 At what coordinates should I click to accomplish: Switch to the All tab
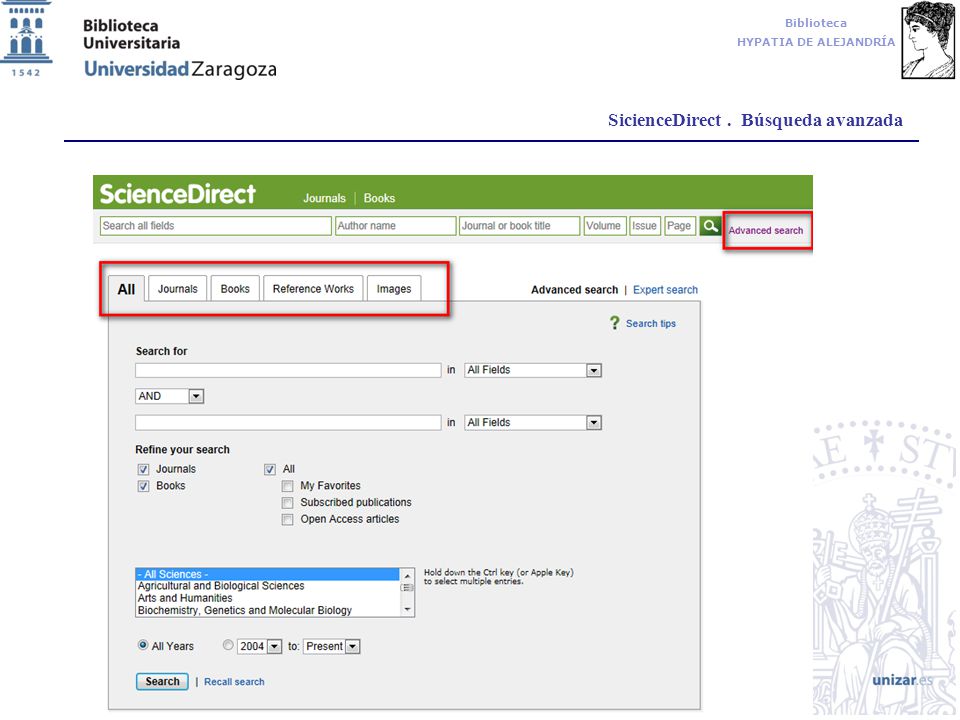126,289
